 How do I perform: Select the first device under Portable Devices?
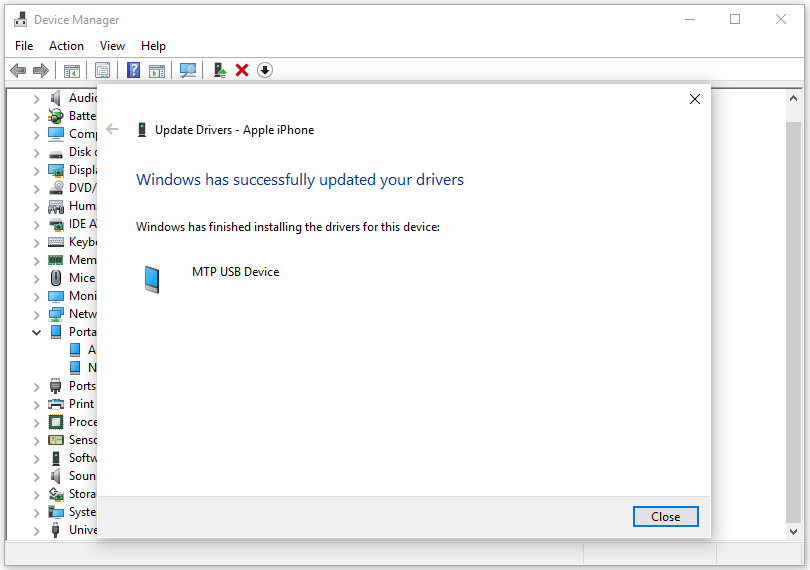pyautogui.click(x=83, y=350)
